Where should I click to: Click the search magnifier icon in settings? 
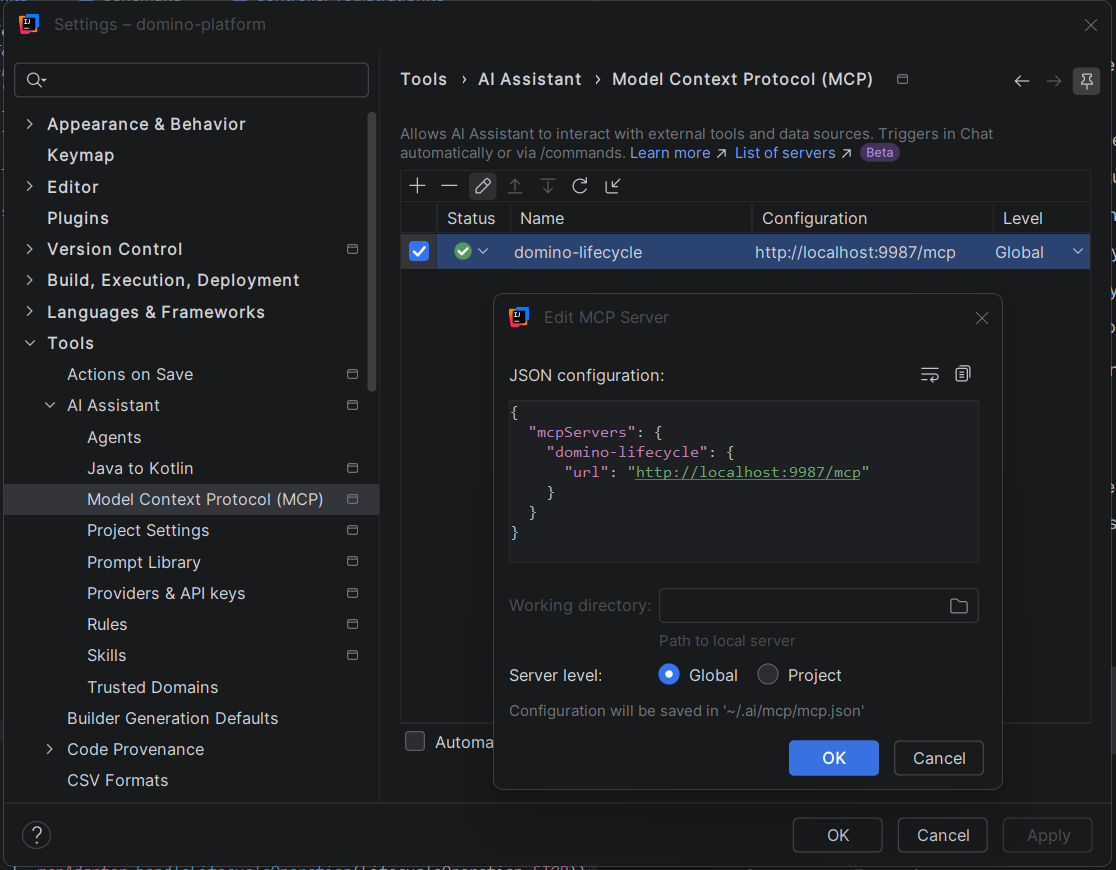coord(36,80)
